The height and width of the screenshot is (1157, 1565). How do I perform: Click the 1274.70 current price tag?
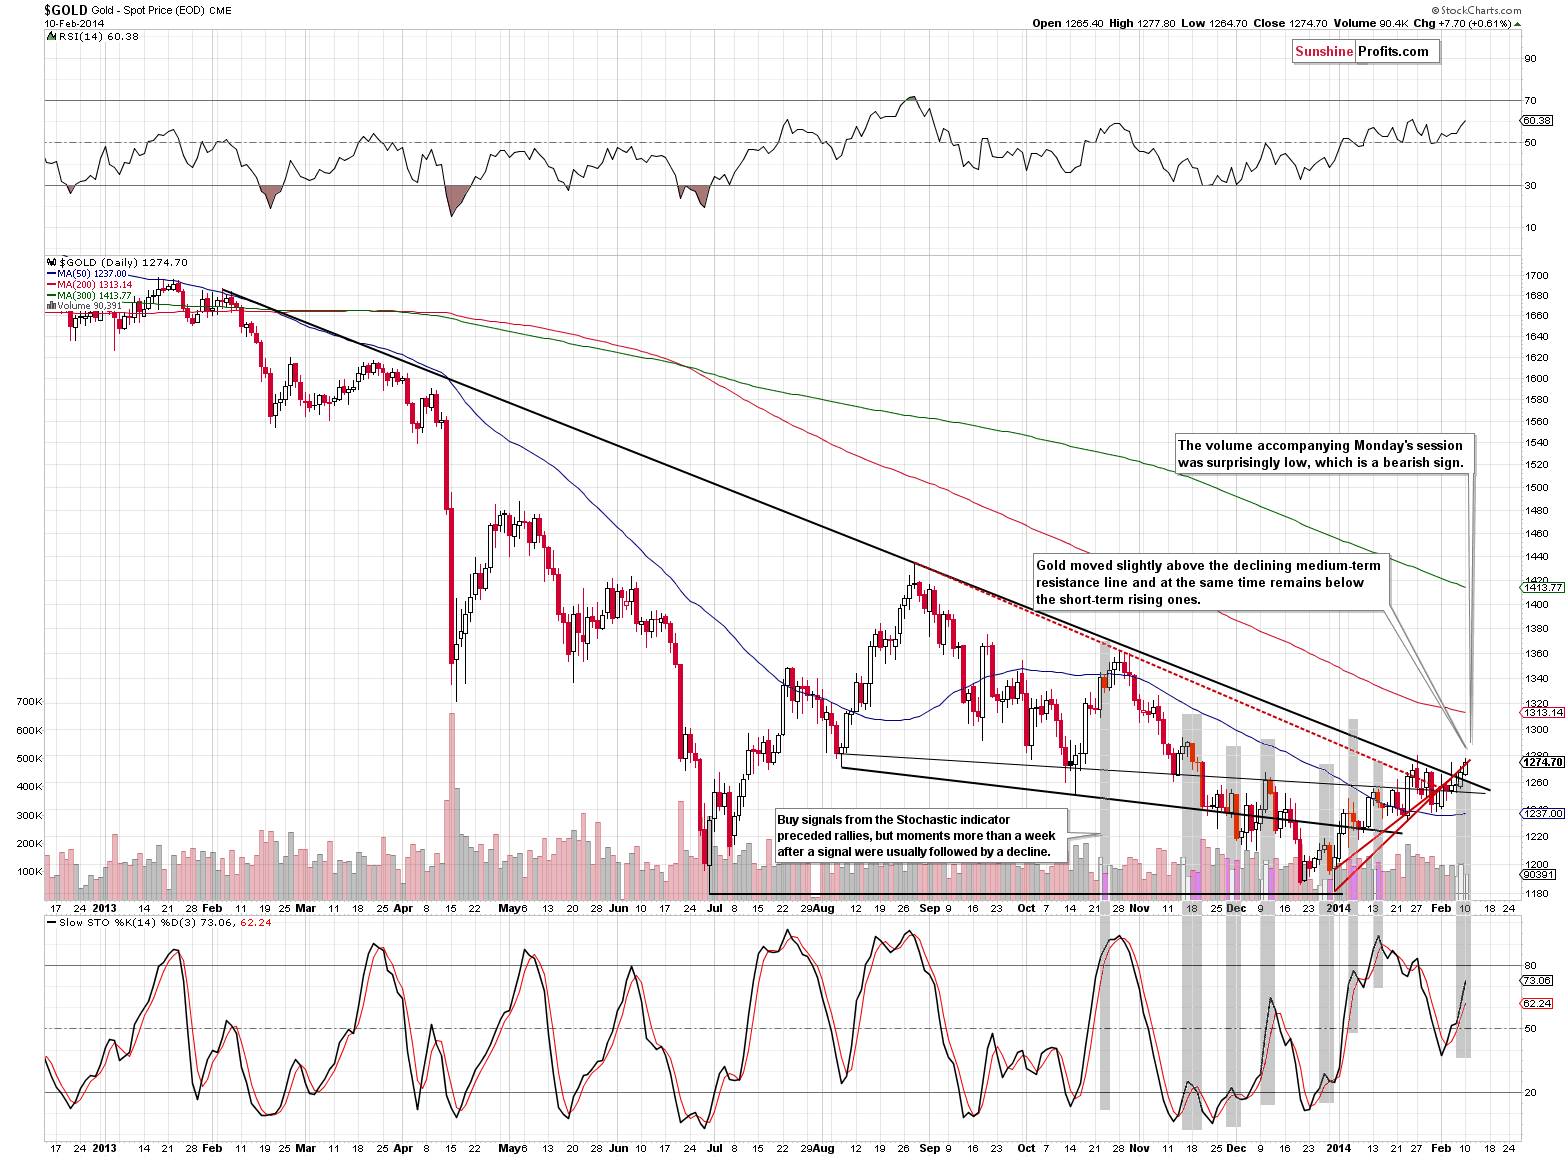(x=1542, y=762)
